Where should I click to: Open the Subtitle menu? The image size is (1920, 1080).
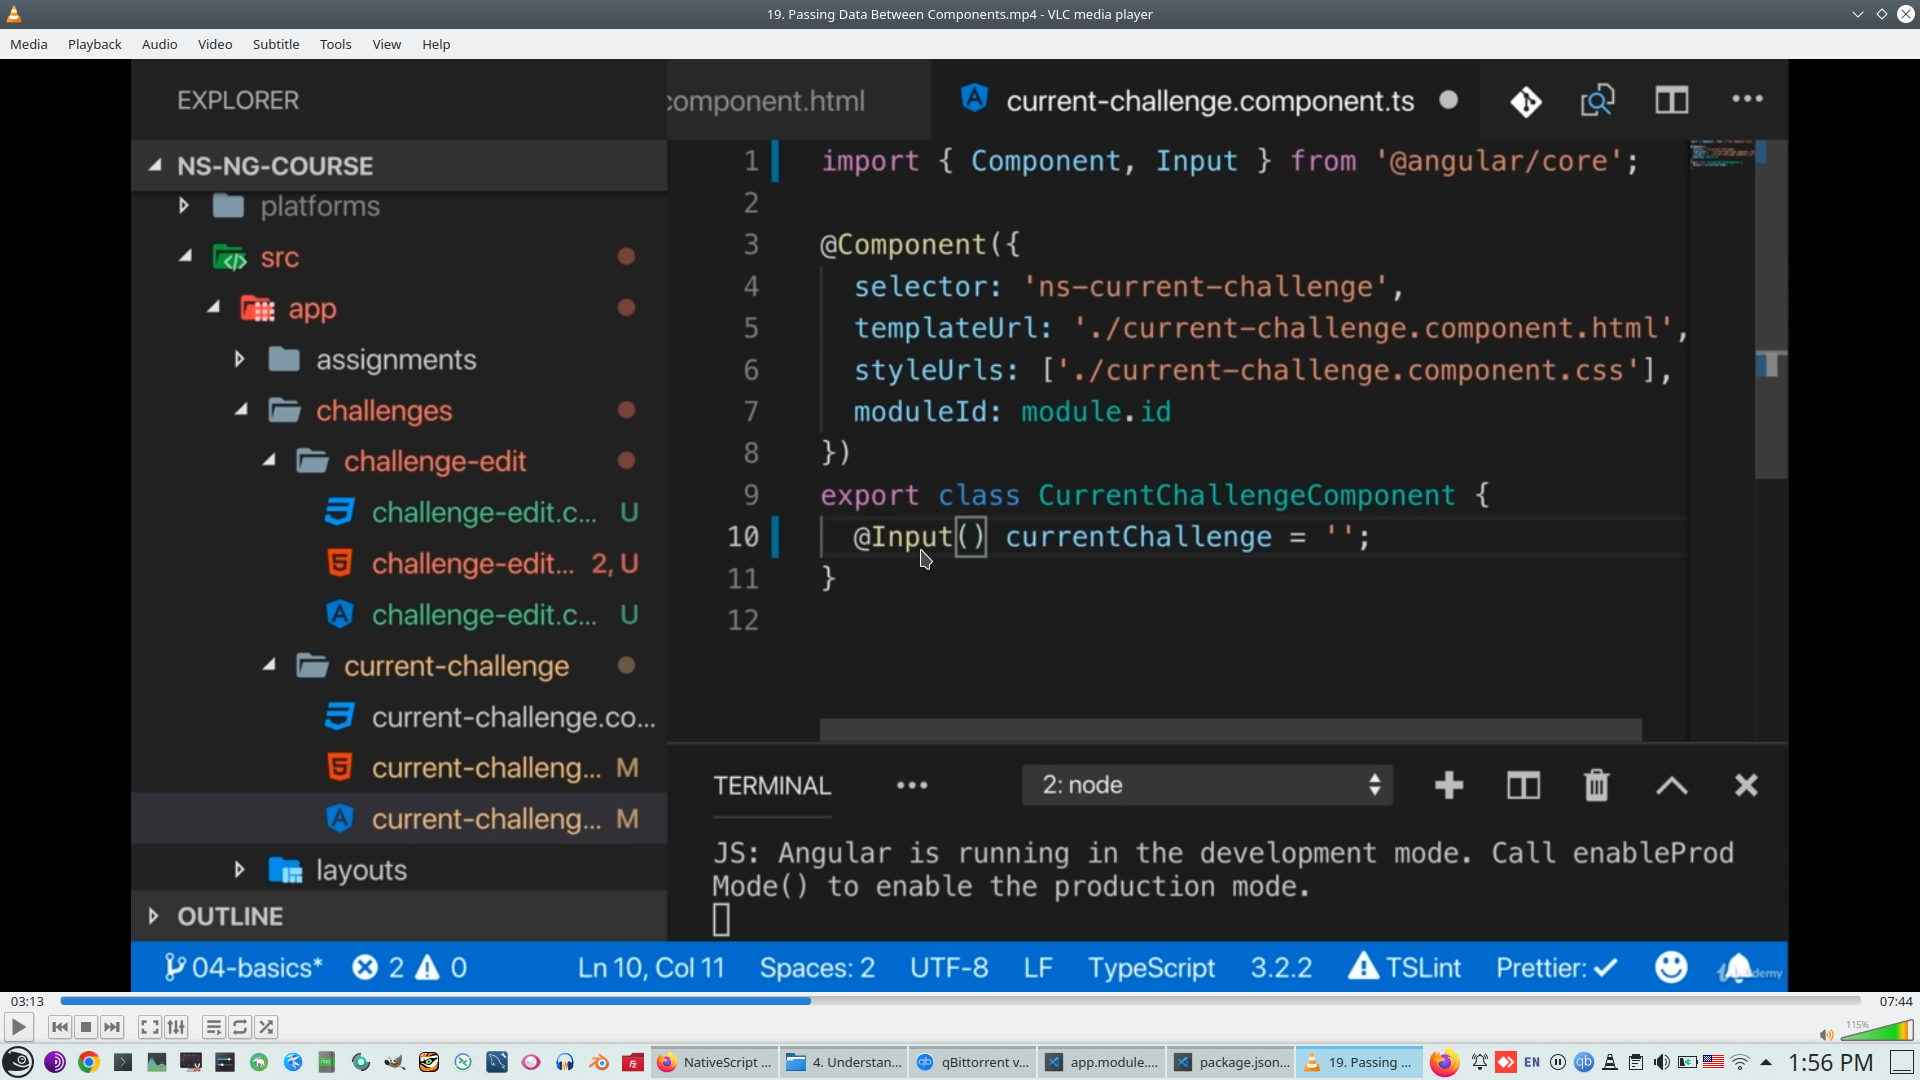tap(275, 44)
